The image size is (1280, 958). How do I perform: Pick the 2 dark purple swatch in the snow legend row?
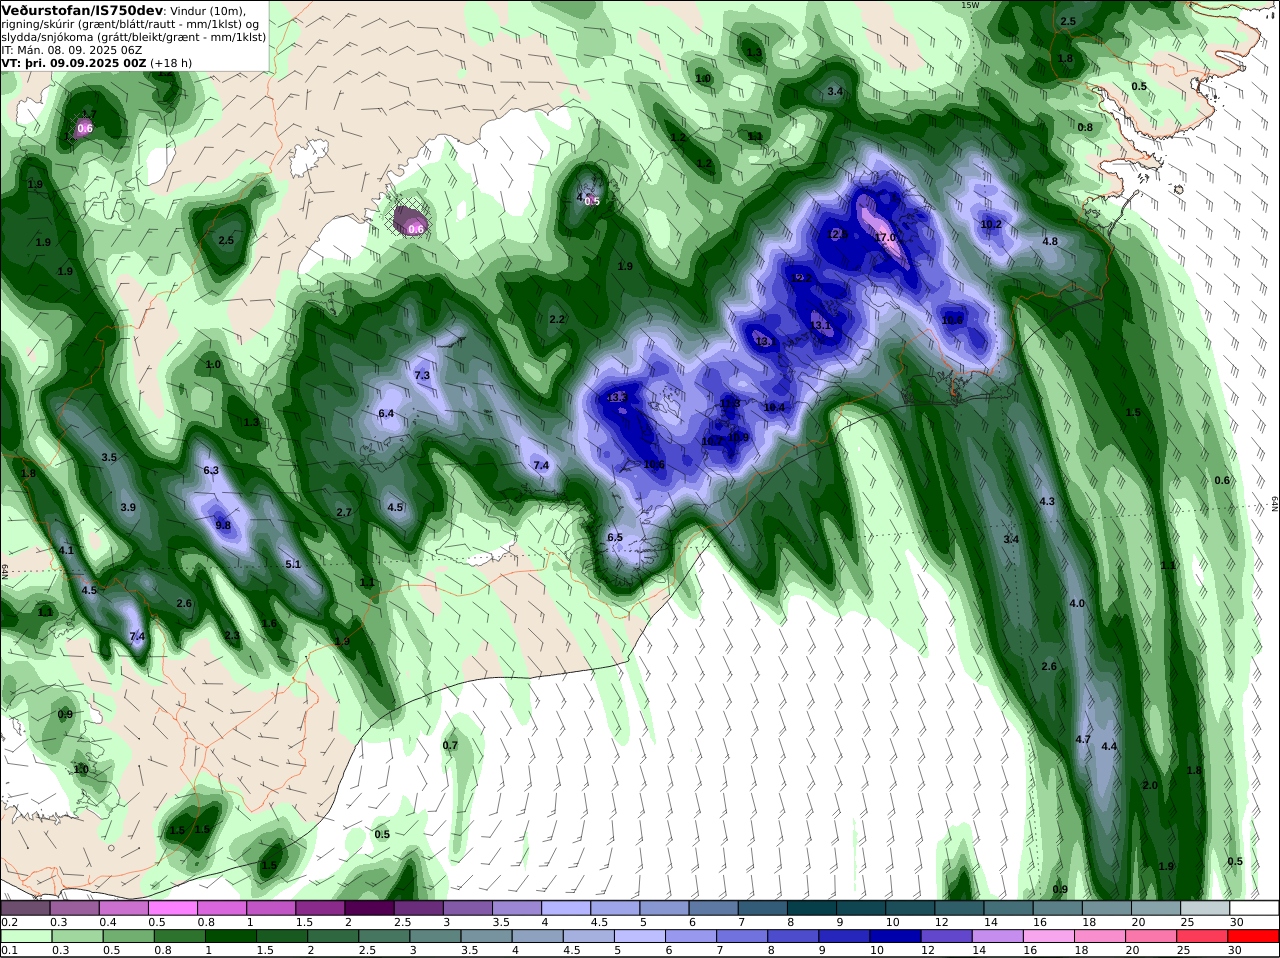pos(369,908)
